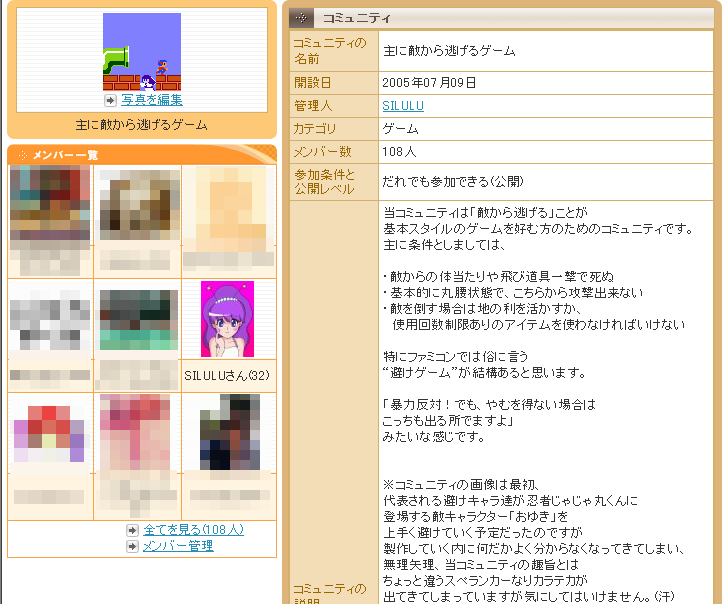The height and width of the screenshot is (604, 724).
Task: Open the green-striped middle-center member avatar
Action: pyautogui.click(x=139, y=321)
